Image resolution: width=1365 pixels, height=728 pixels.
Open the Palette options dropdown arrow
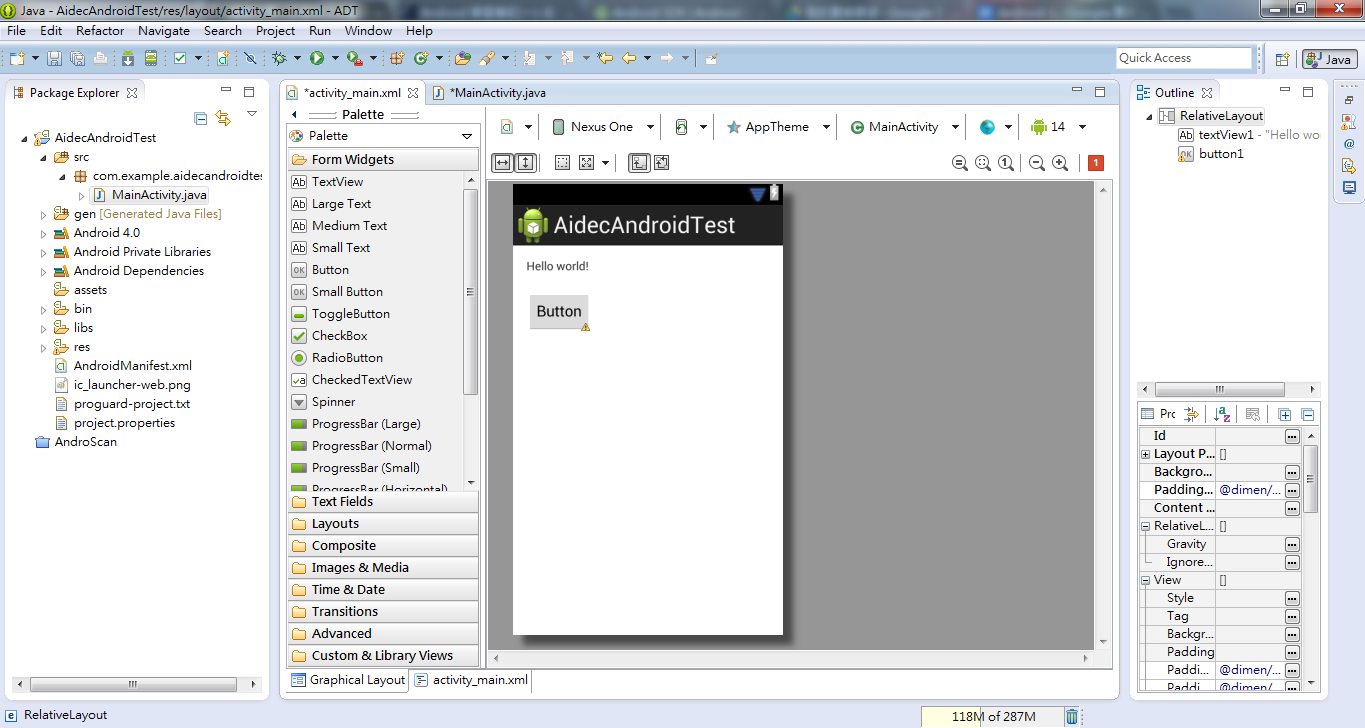point(466,136)
